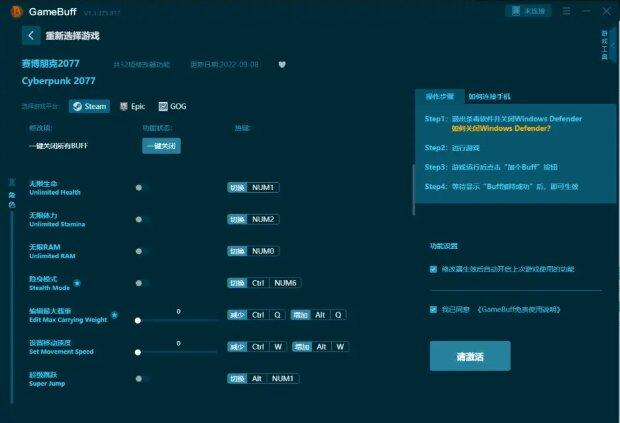The height and width of the screenshot is (423, 620).
Task: Click the heart favorite icon
Action: pos(282,64)
